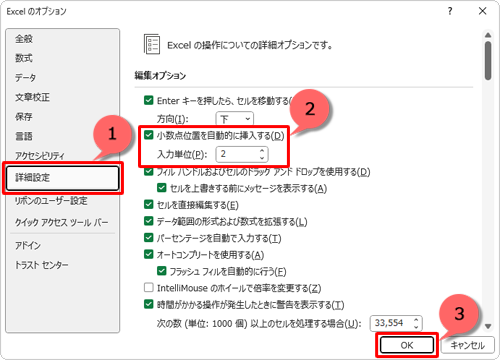Click the Excel の操作についての詳細オプション text
Viewport: 500px width, 360px height.
point(250,45)
